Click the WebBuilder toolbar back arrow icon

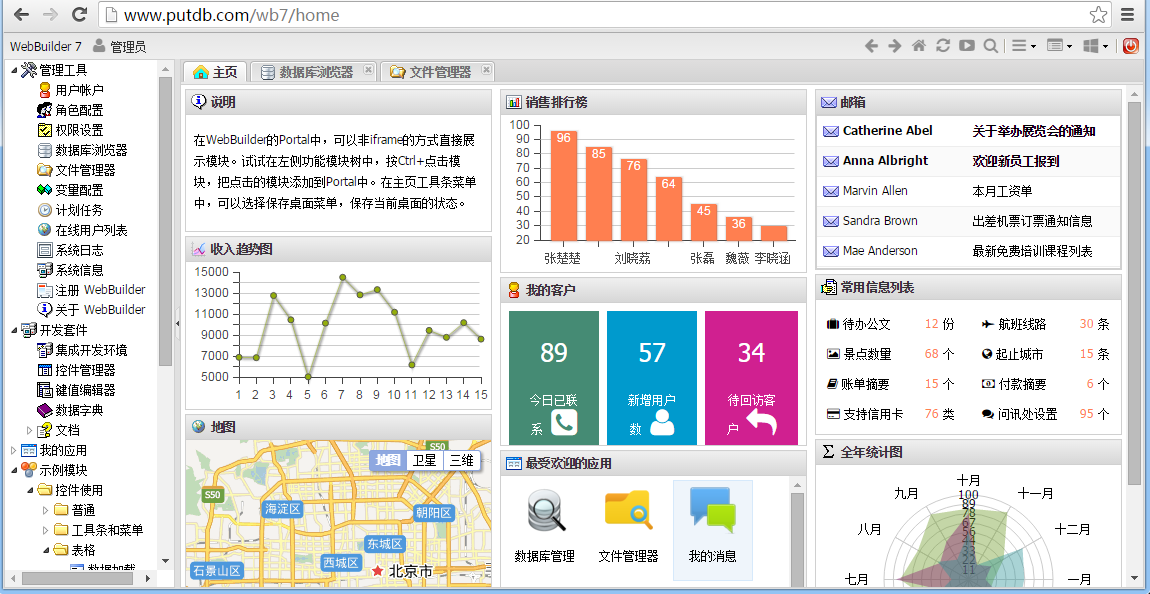871,46
